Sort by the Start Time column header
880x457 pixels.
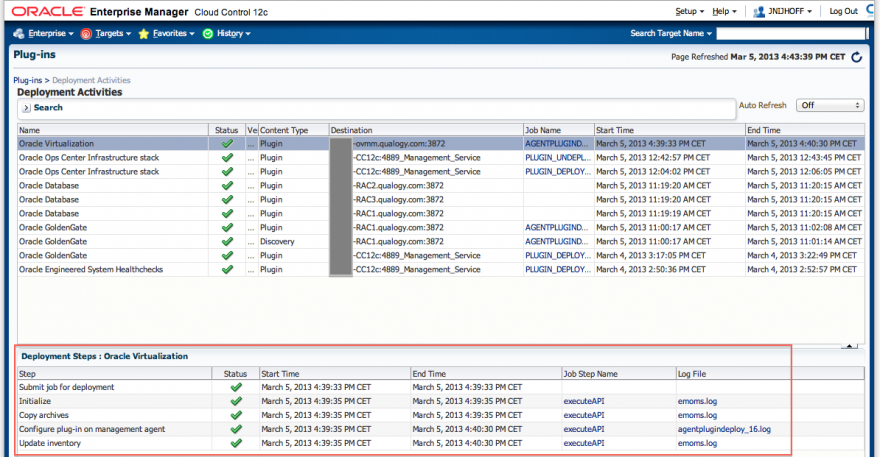click(670, 130)
